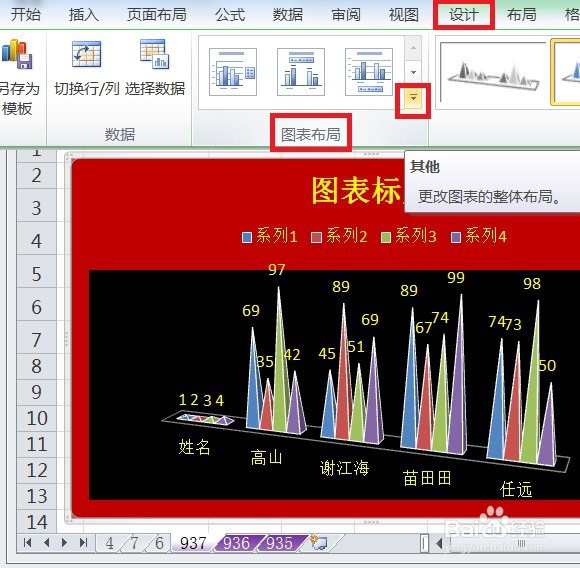Viewport: 580px width, 568px height.
Task: Go to the 数据 ribbon tab
Action: tap(288, 15)
